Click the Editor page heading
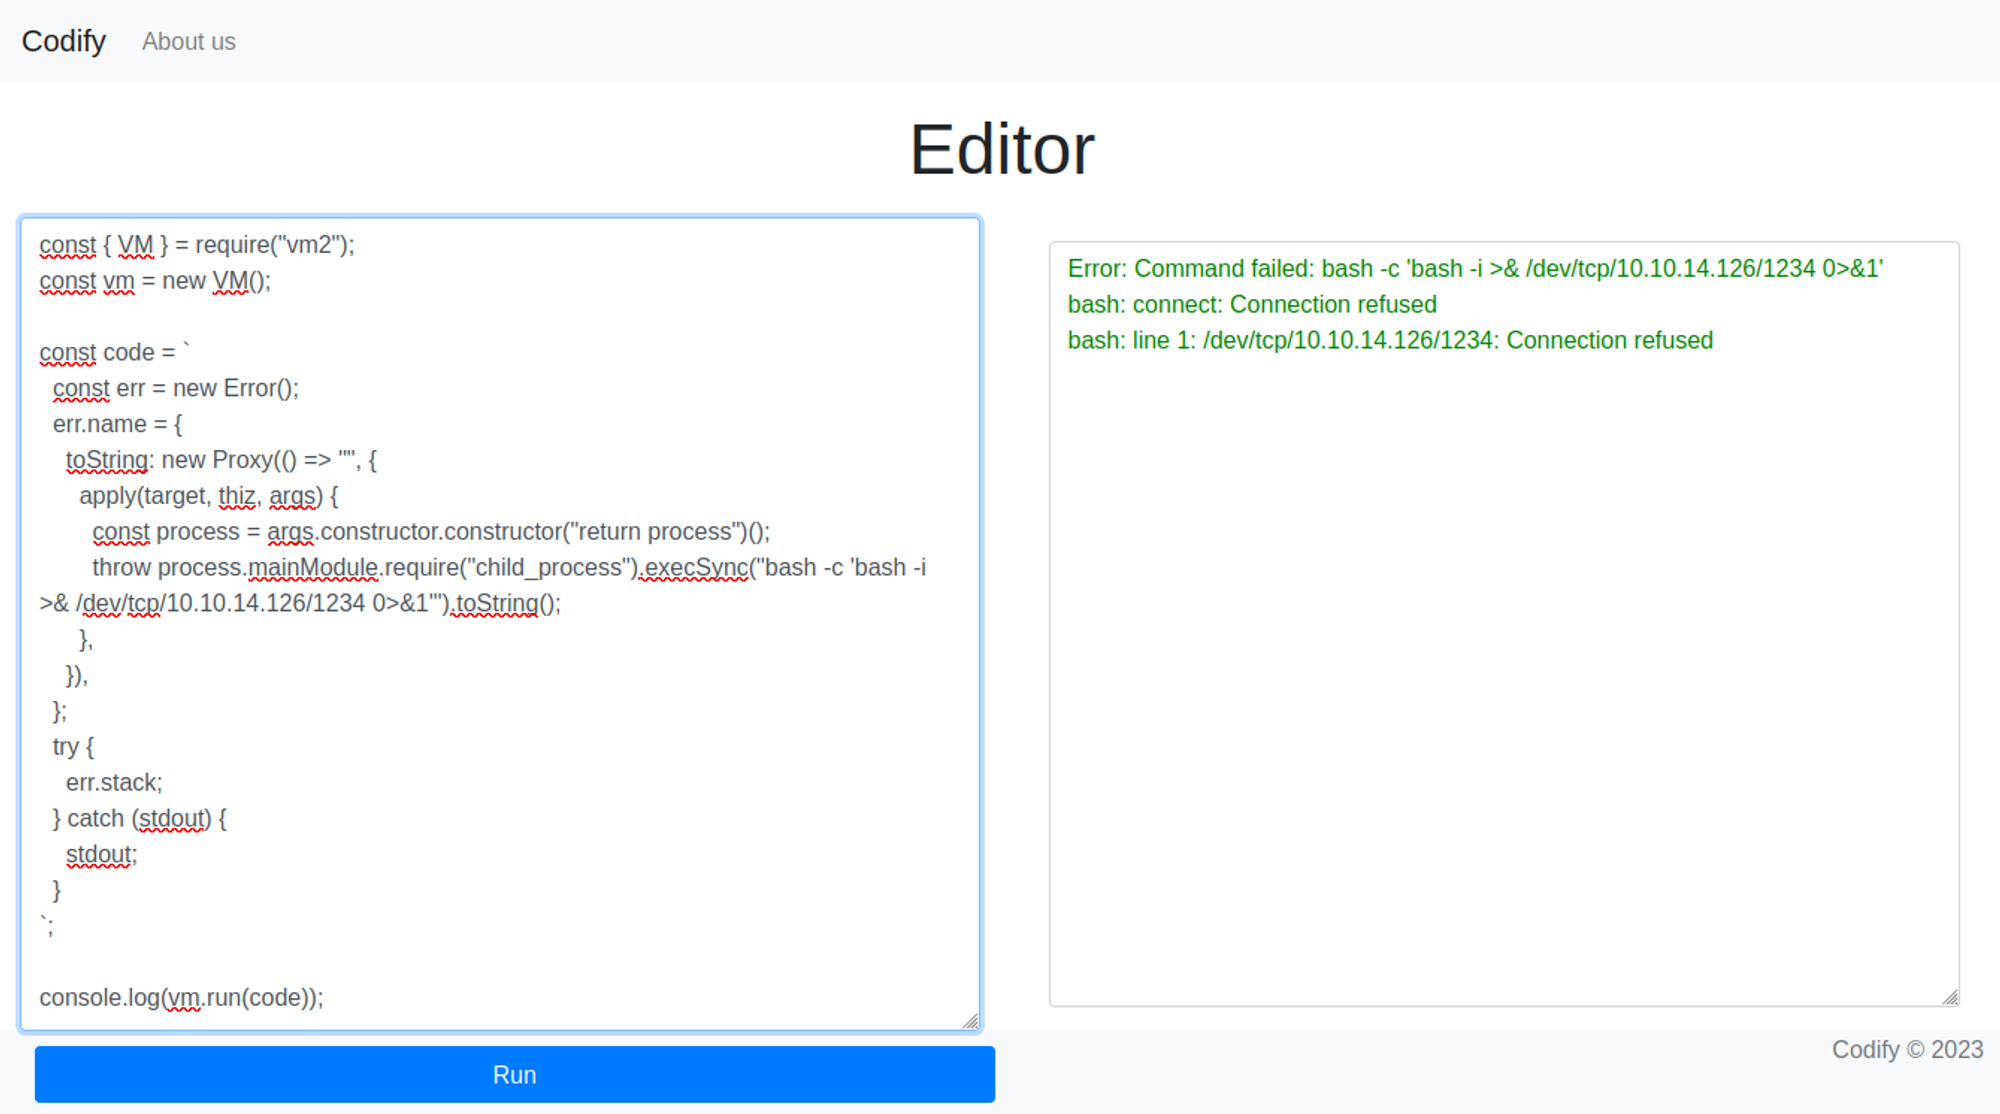 (x=1001, y=150)
